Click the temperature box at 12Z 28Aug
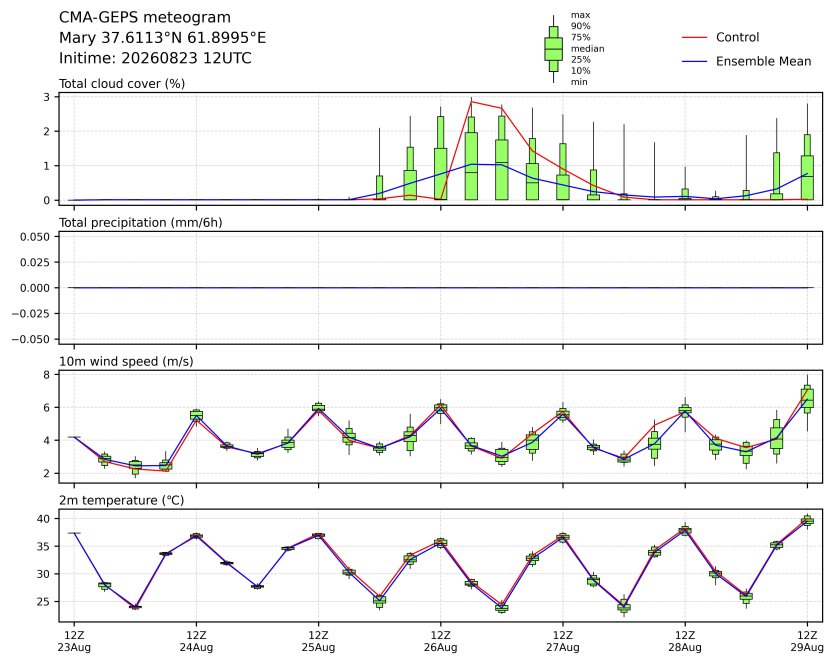This screenshot has height=664, width=835. click(685, 530)
